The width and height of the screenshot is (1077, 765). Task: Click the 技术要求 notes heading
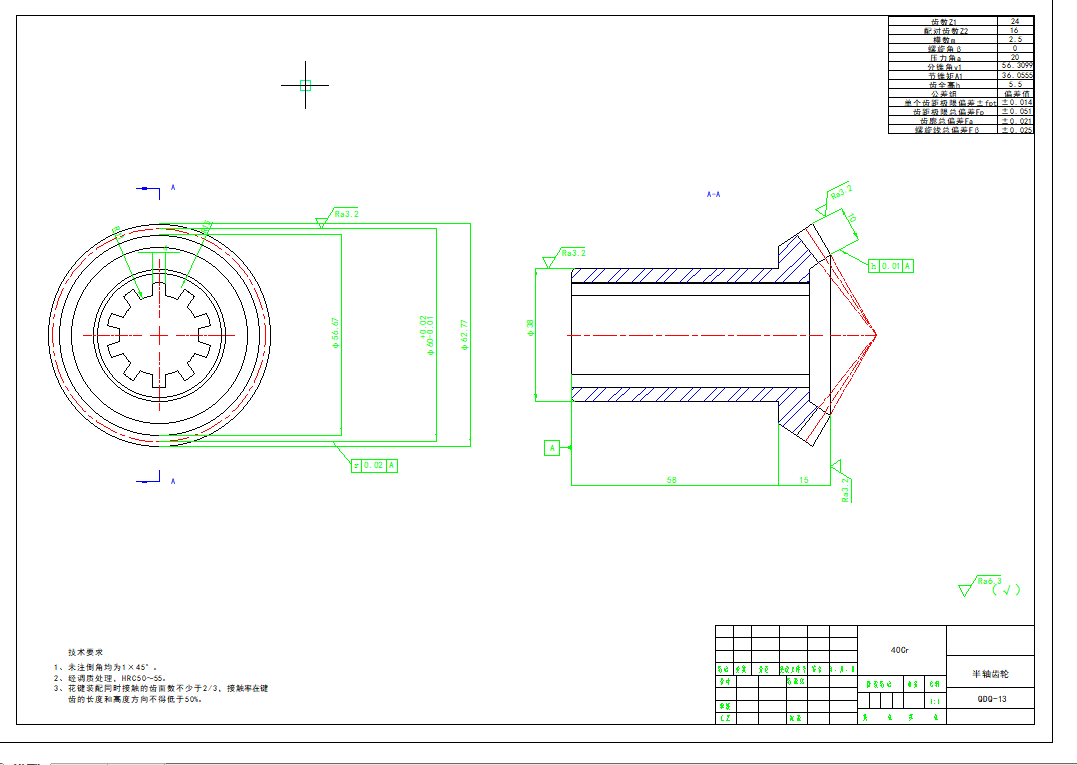(x=83, y=651)
